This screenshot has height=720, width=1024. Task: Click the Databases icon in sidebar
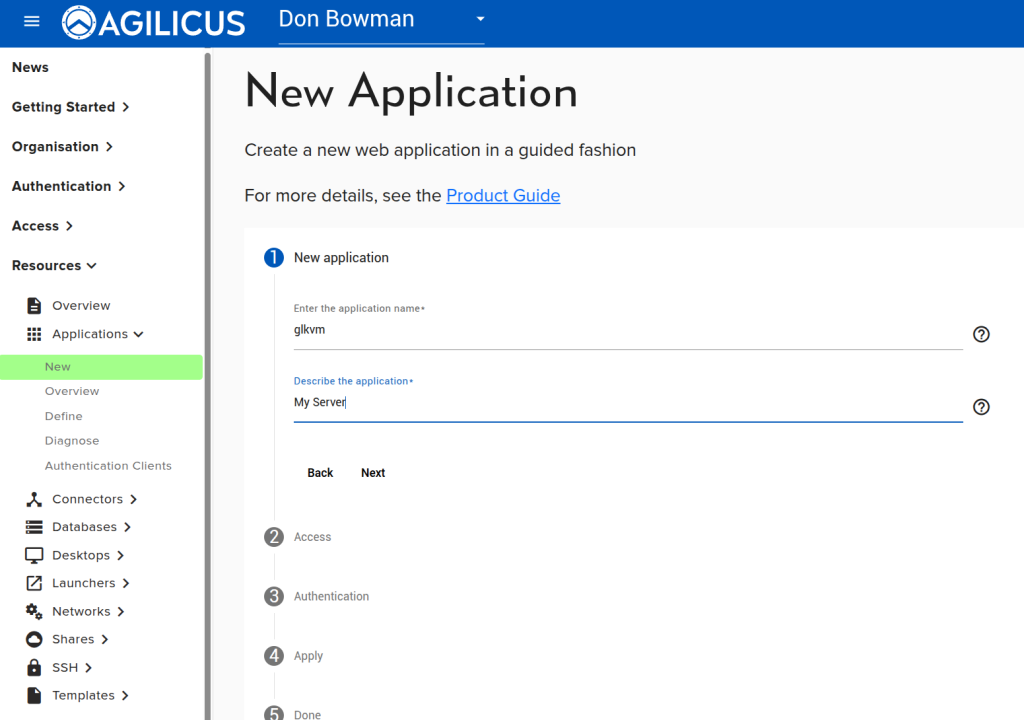click(x=34, y=527)
